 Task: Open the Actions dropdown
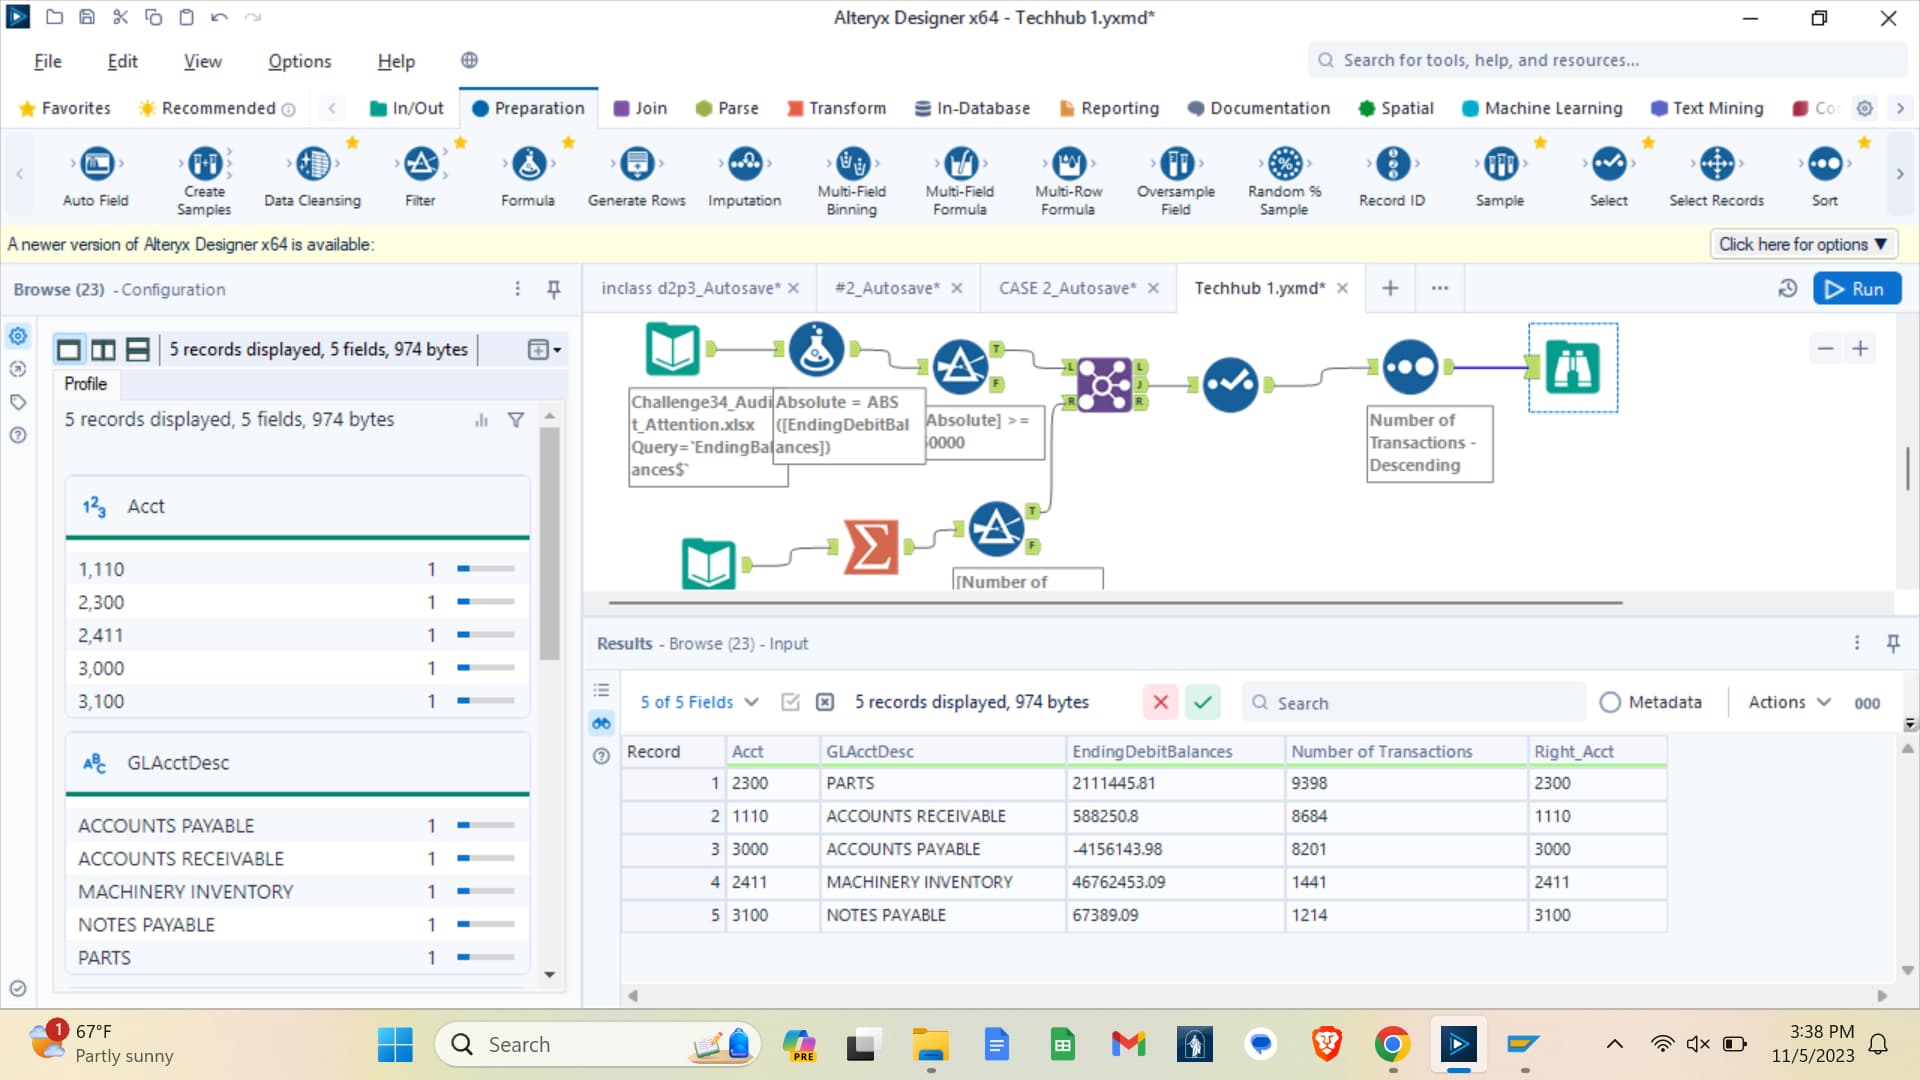pyautogui.click(x=1789, y=702)
